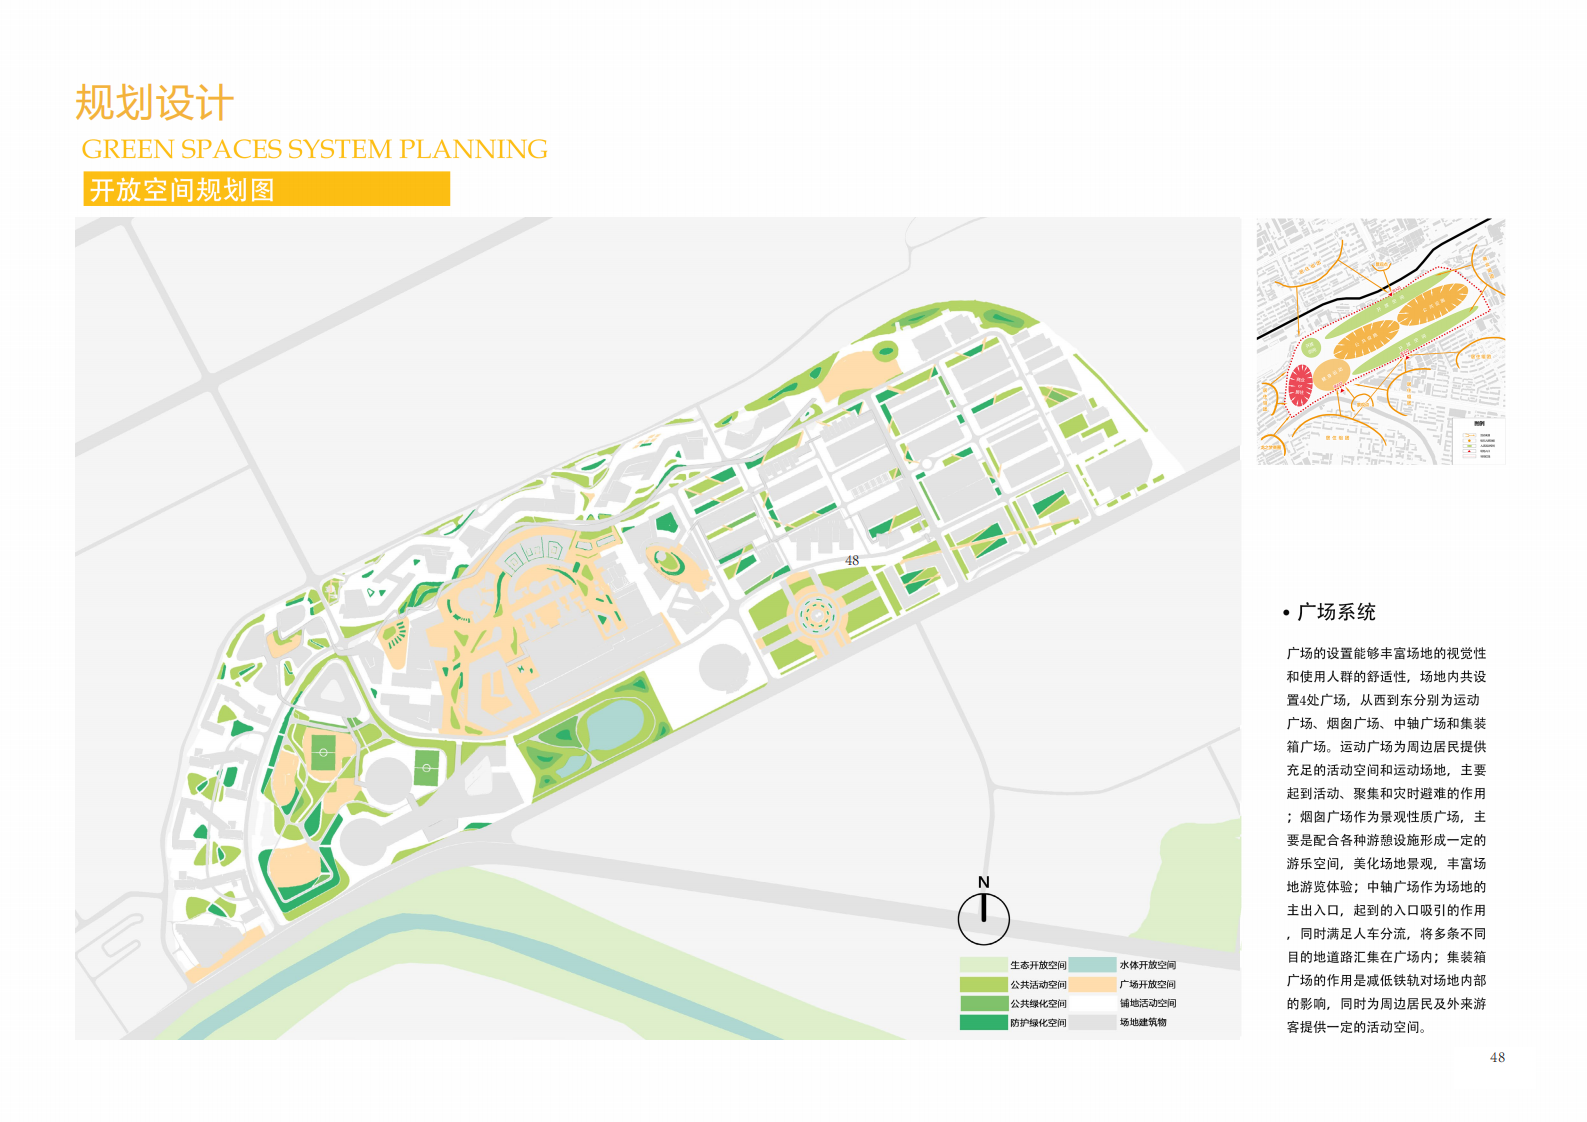
Task: Click the upper football pitch on the map
Action: (323, 752)
